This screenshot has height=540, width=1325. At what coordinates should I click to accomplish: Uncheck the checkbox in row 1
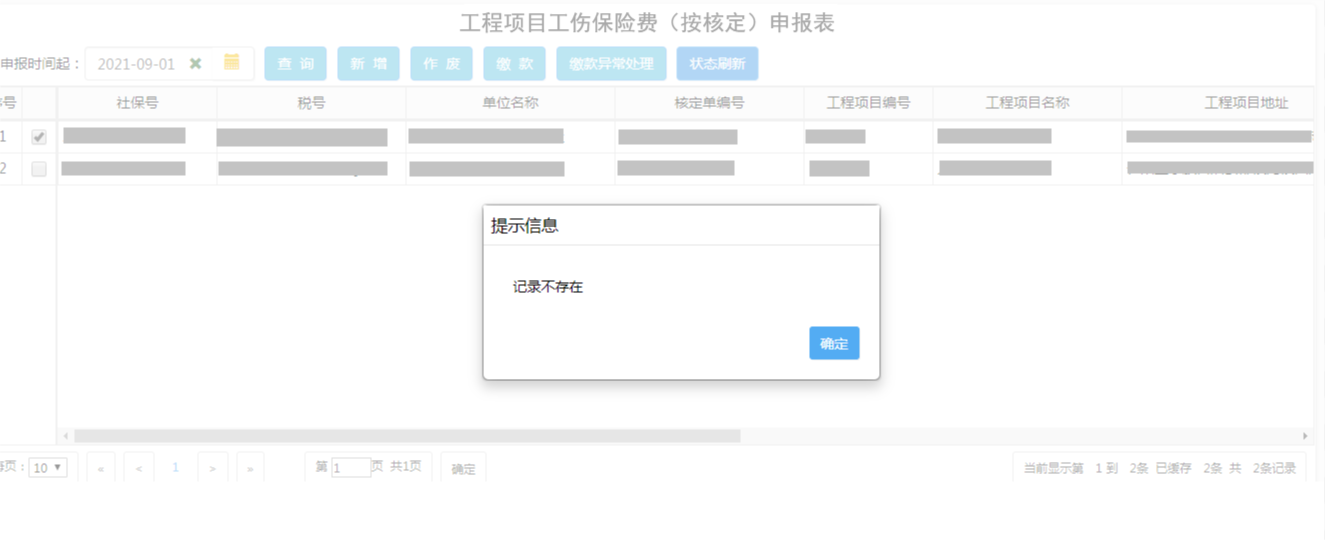pos(39,137)
